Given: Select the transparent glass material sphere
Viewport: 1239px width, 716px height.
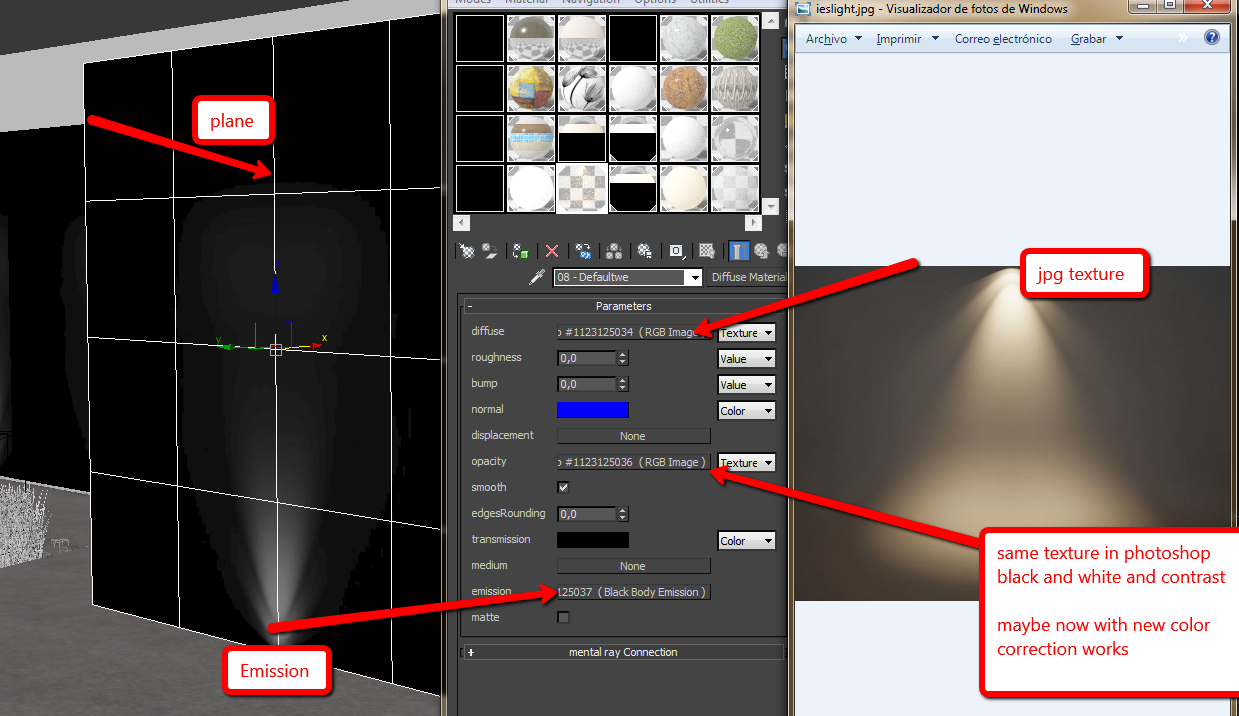Looking at the screenshot, I should tap(735, 138).
